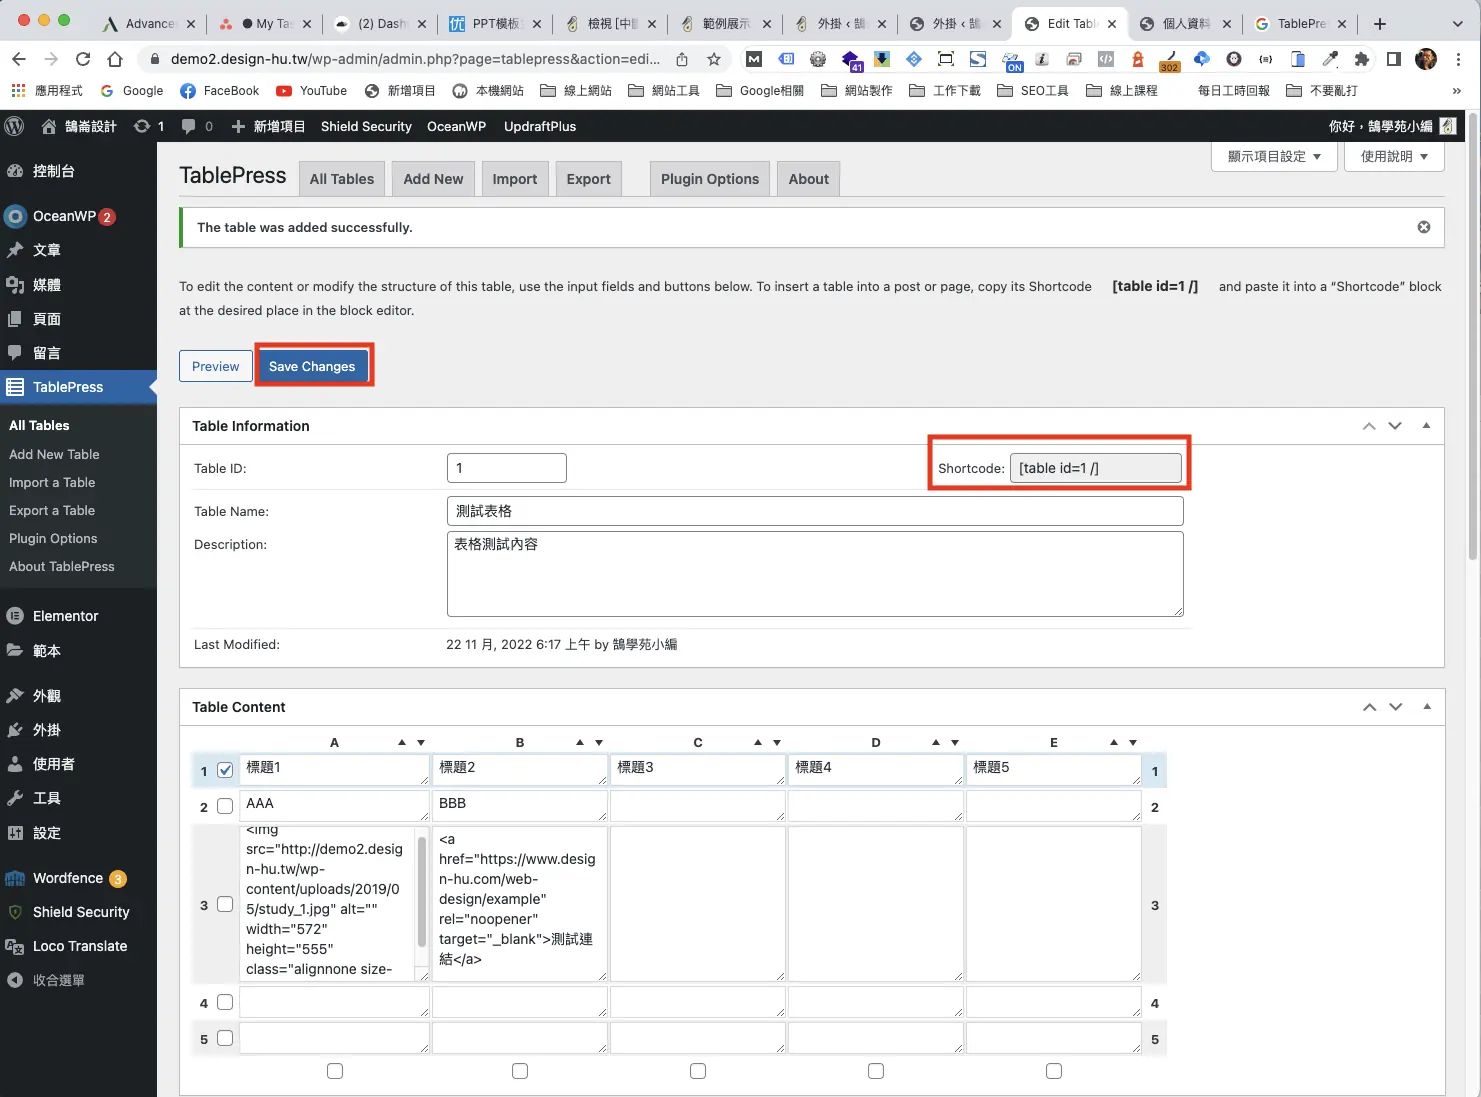Expand the 顯示項目設定 screen options dropdown
Viewport: 1481px width, 1097px height.
1274,156
